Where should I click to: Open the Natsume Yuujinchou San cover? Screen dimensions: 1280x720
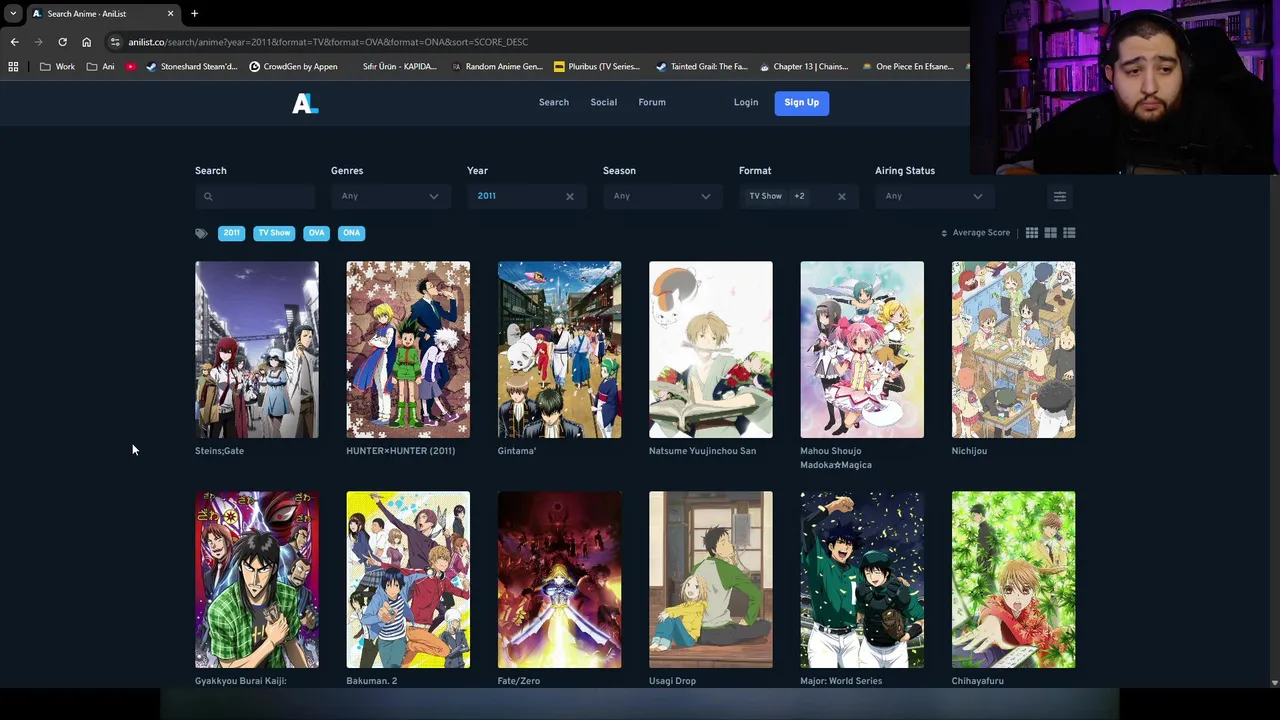tap(711, 350)
